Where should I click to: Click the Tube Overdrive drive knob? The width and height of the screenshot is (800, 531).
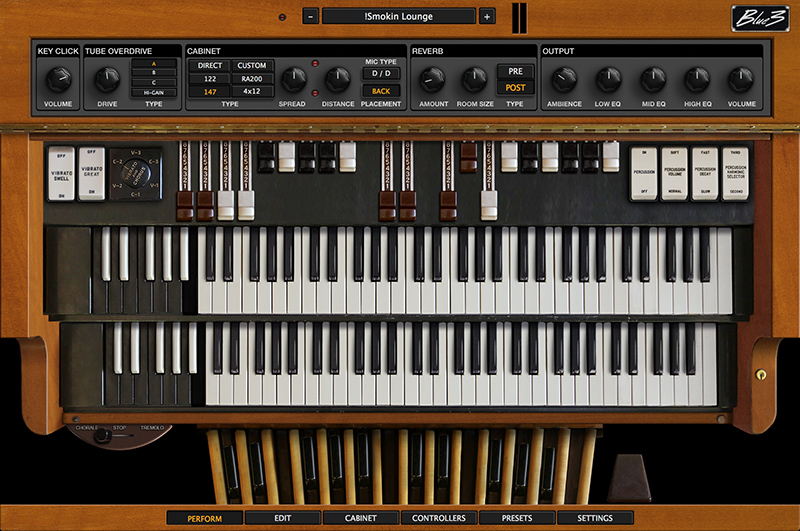tap(106, 79)
